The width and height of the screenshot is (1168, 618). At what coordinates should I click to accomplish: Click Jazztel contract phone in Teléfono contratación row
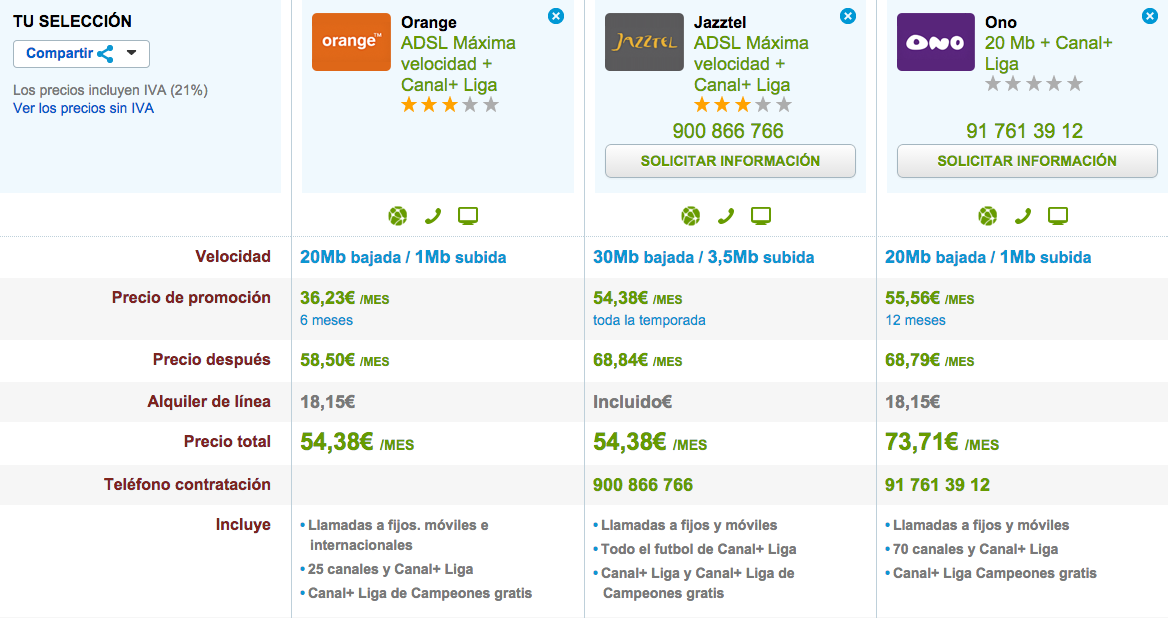coord(643,485)
